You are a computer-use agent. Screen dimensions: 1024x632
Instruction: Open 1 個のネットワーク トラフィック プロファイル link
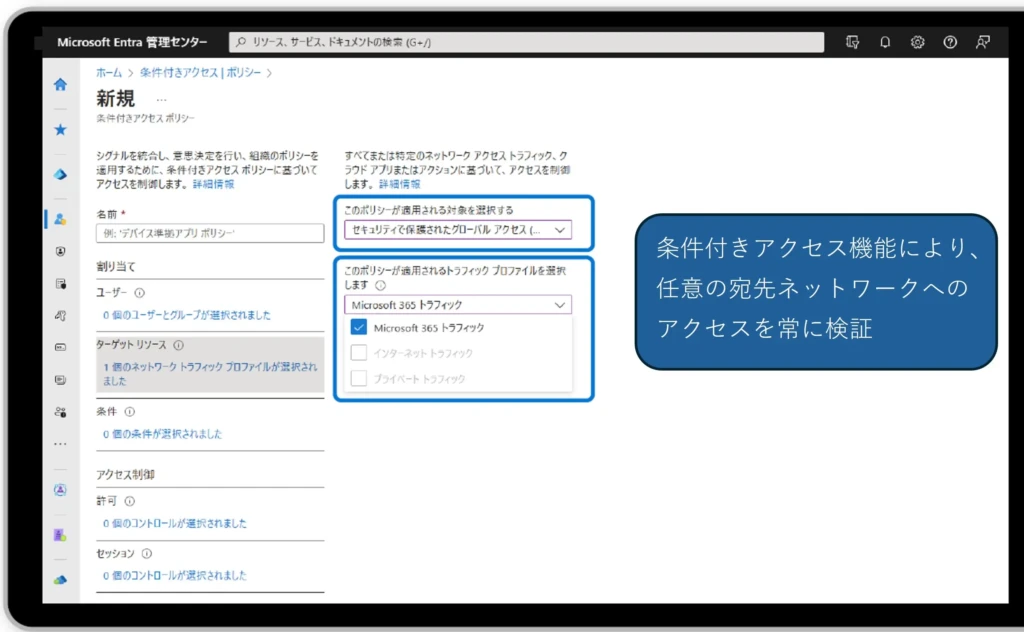tap(210, 373)
